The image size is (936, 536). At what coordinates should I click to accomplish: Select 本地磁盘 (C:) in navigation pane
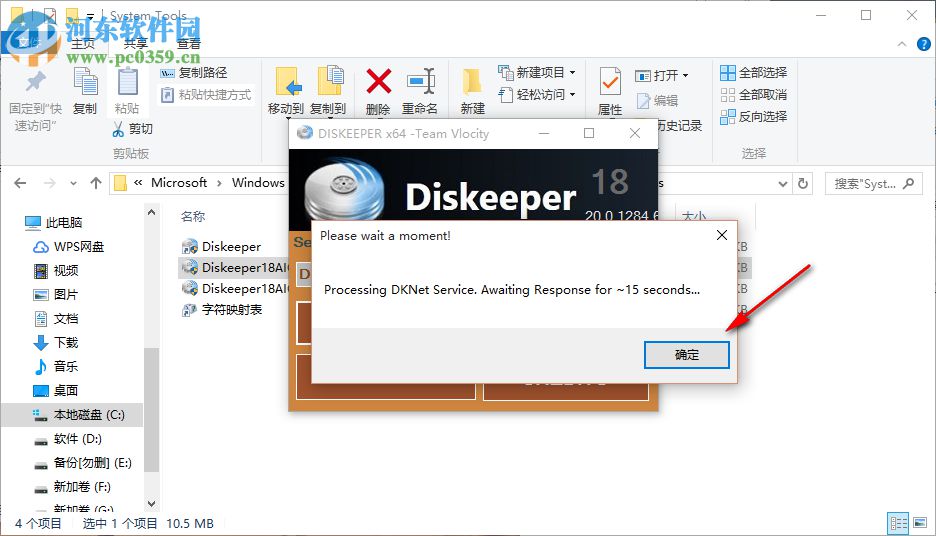[72, 414]
